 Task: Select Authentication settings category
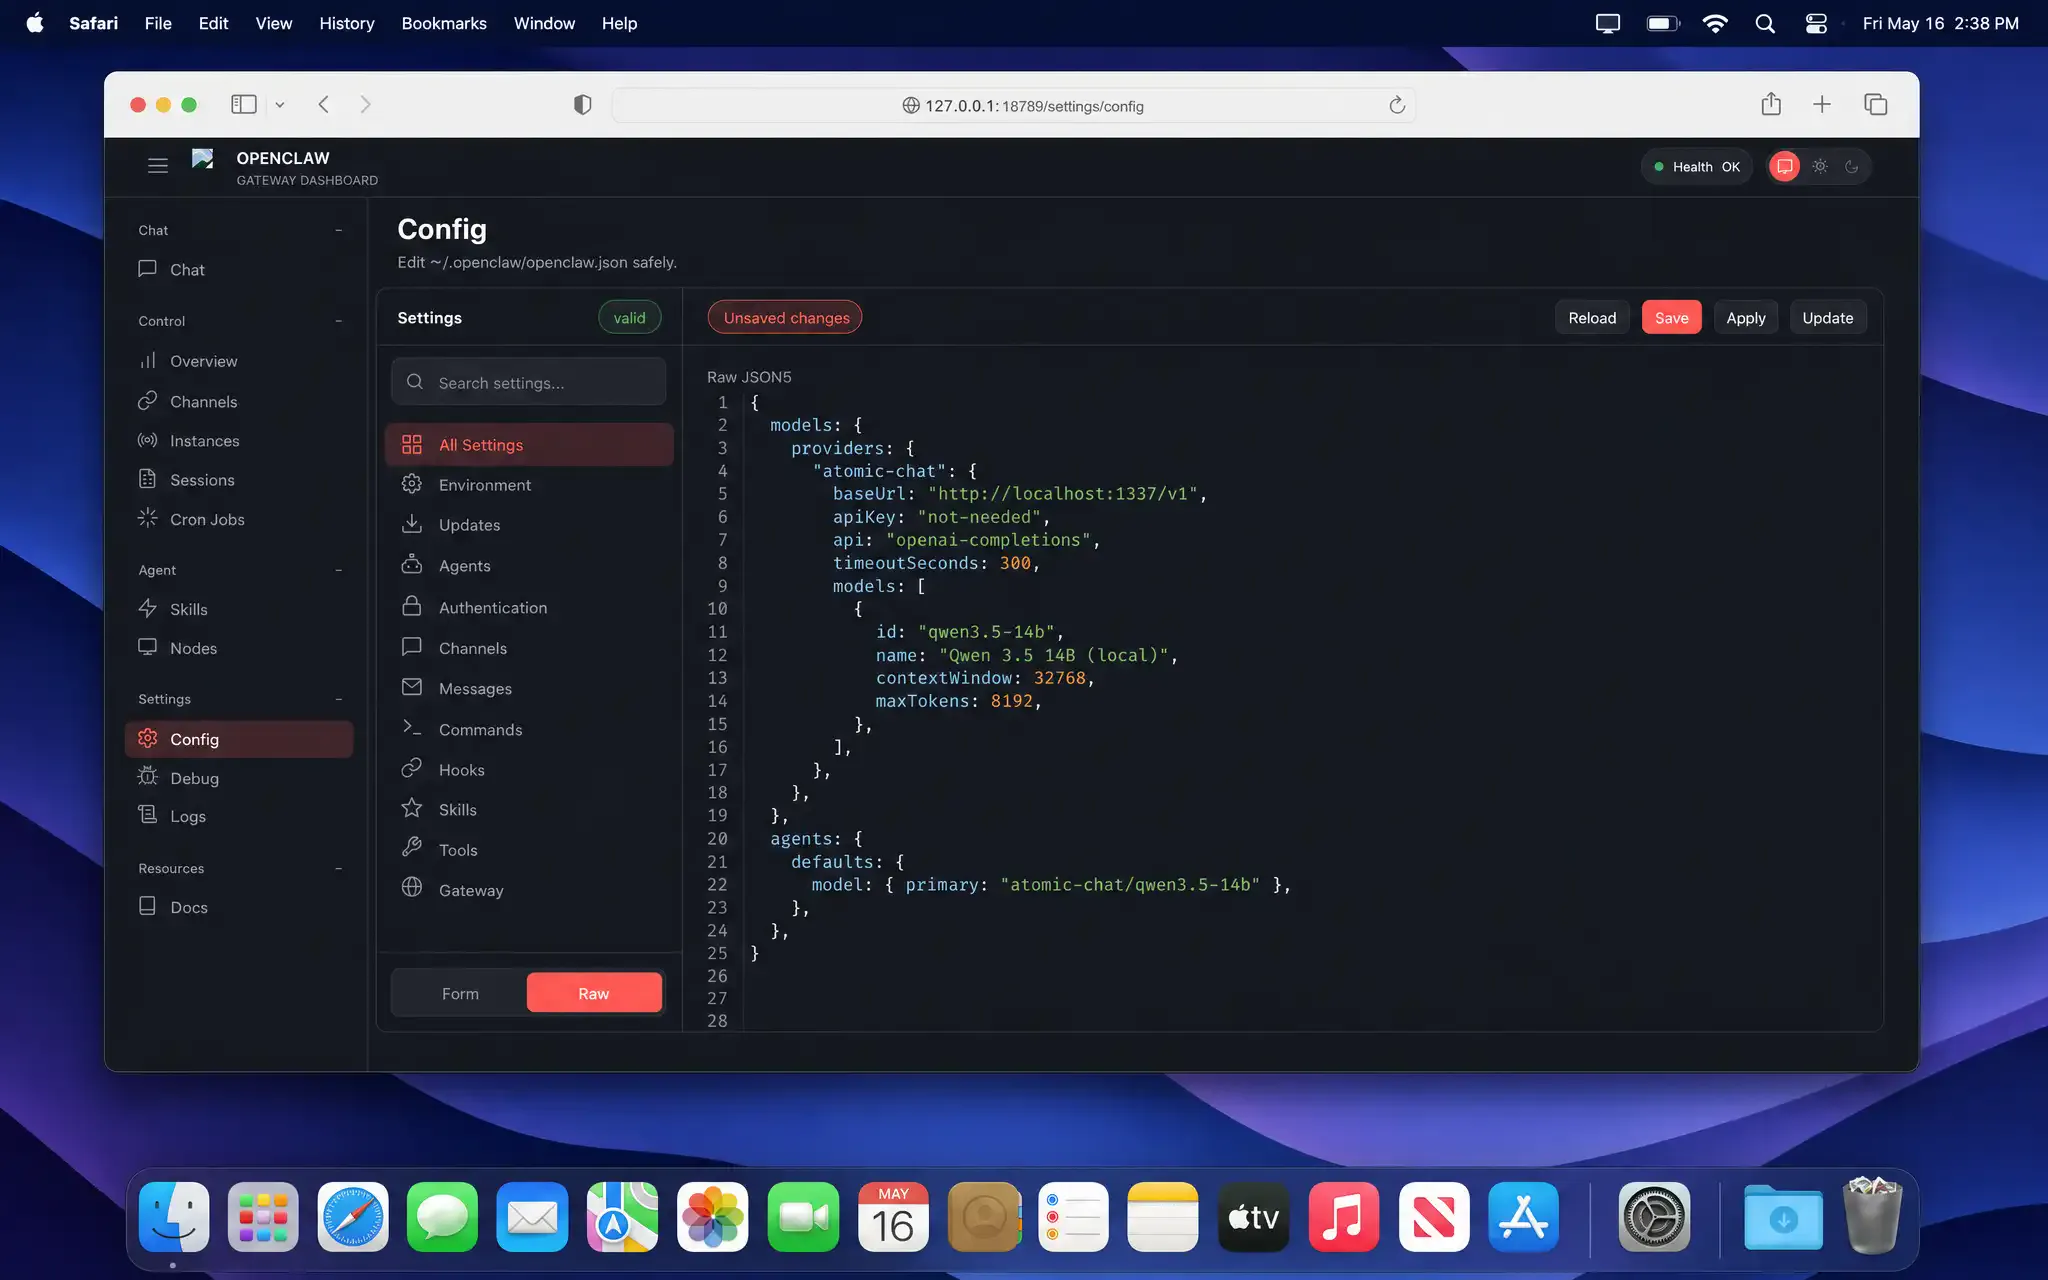[529, 608]
